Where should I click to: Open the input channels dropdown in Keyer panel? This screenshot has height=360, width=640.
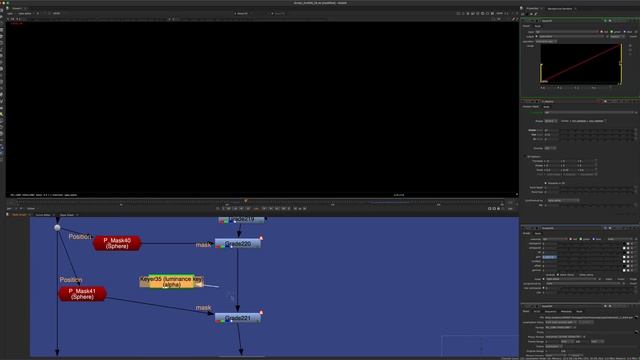(567, 32)
